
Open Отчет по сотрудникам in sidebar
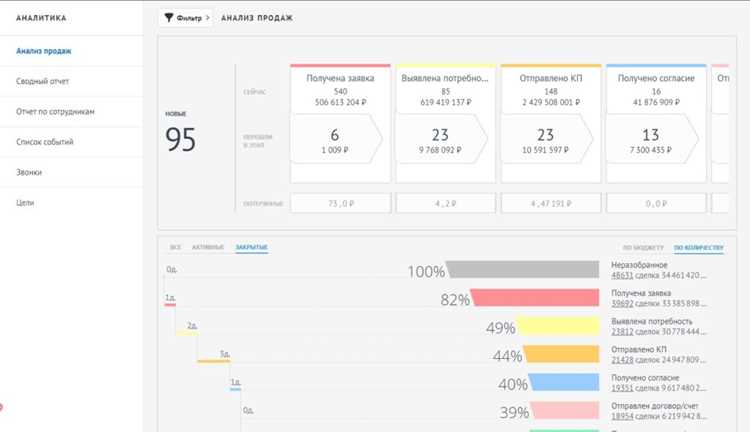point(55,111)
